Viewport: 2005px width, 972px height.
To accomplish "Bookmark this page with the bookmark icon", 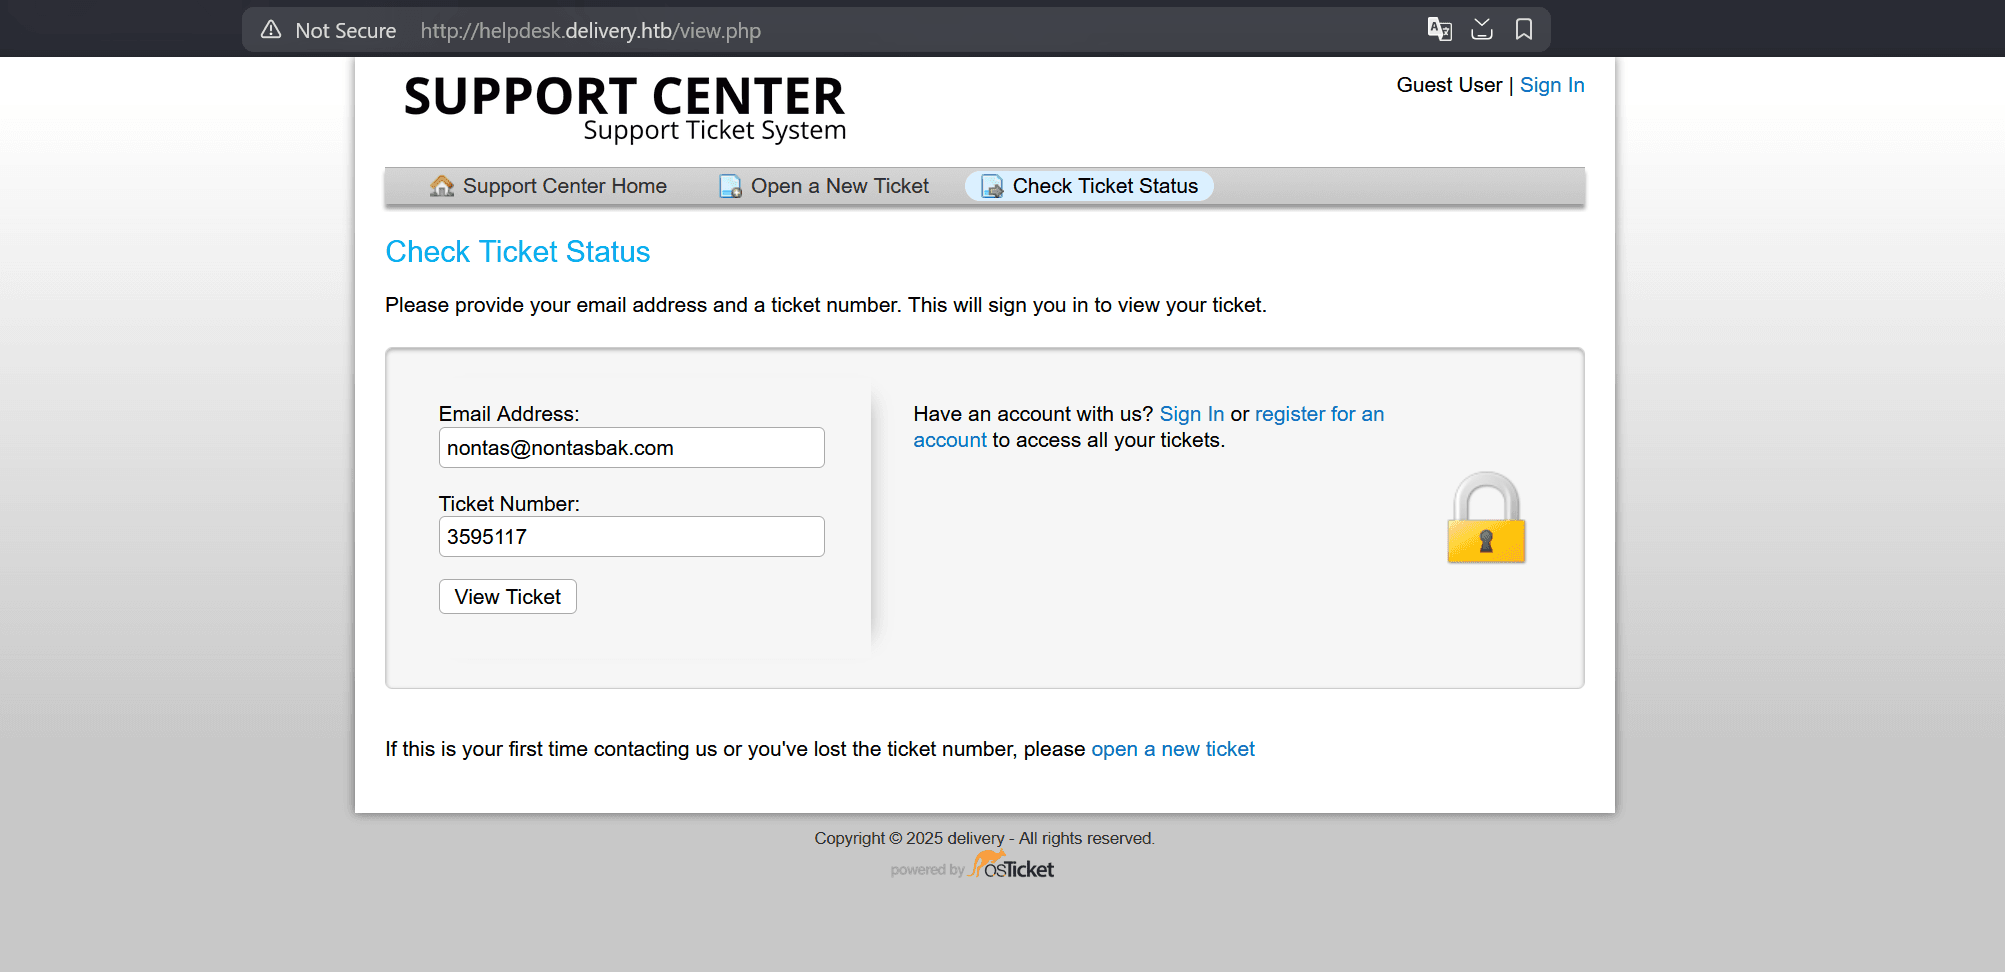I will pos(1523,29).
